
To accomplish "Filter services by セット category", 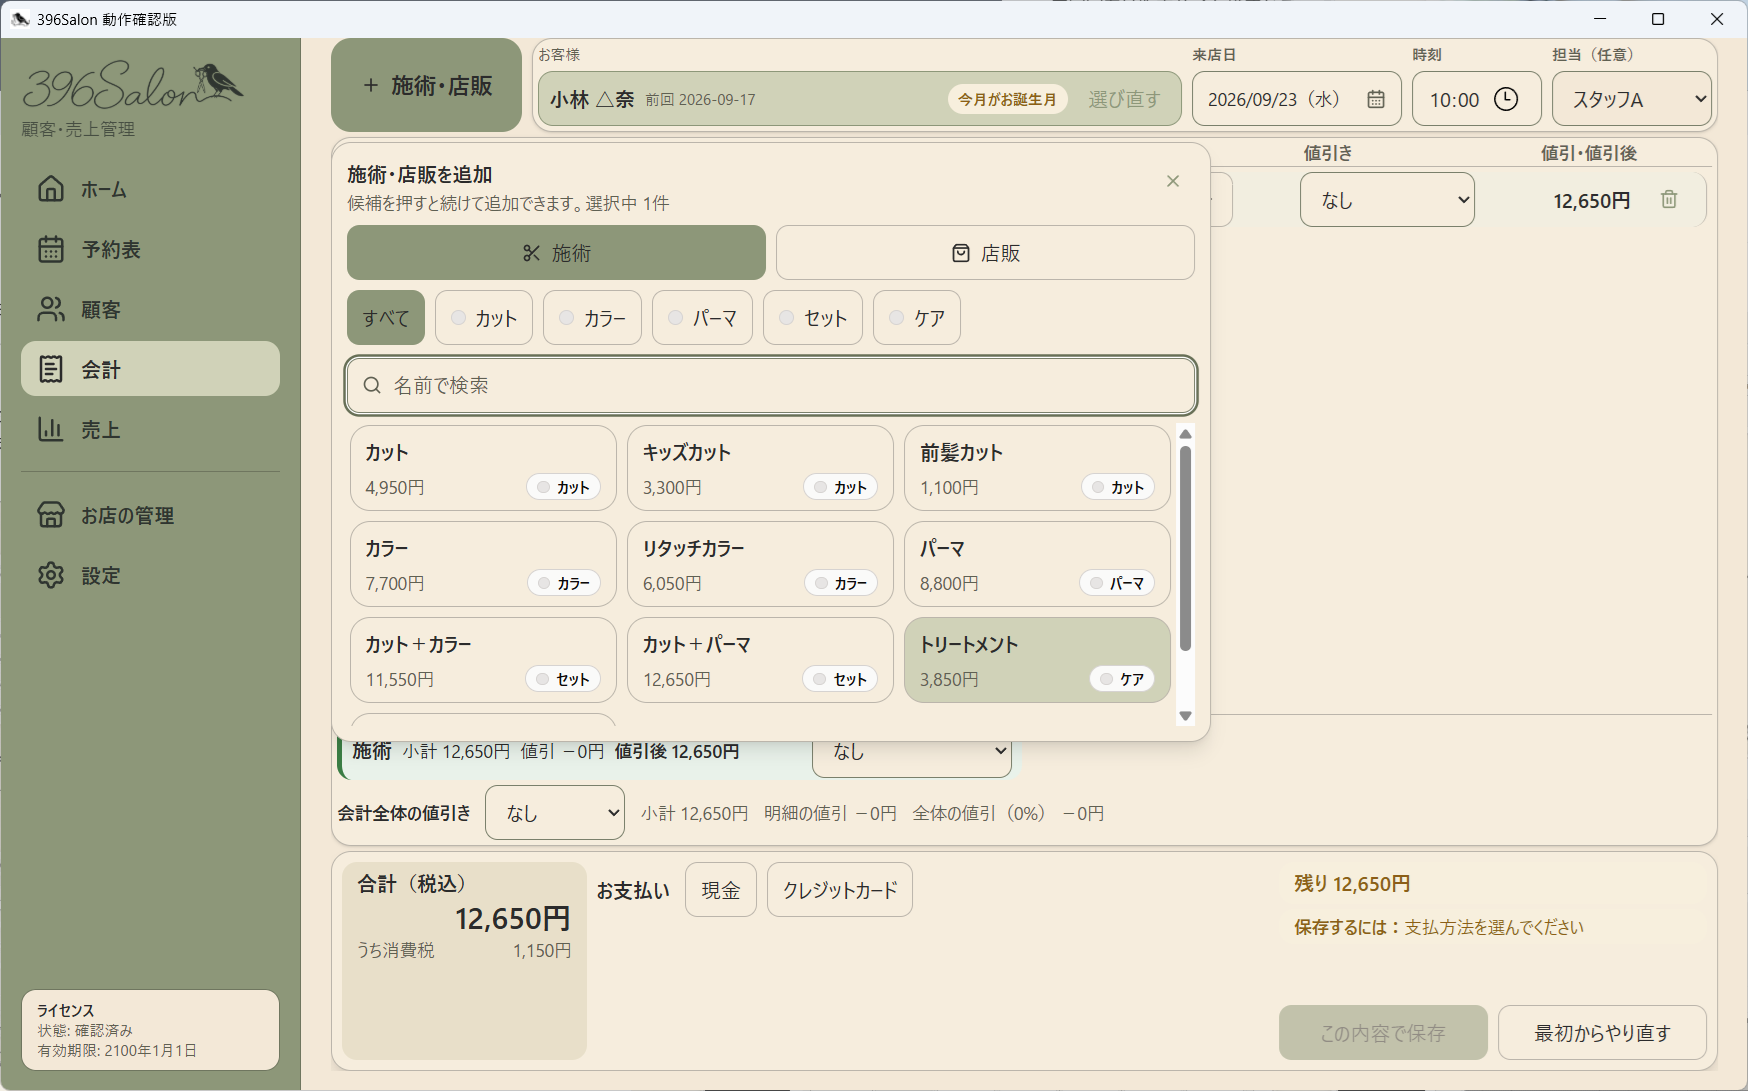I will (813, 318).
